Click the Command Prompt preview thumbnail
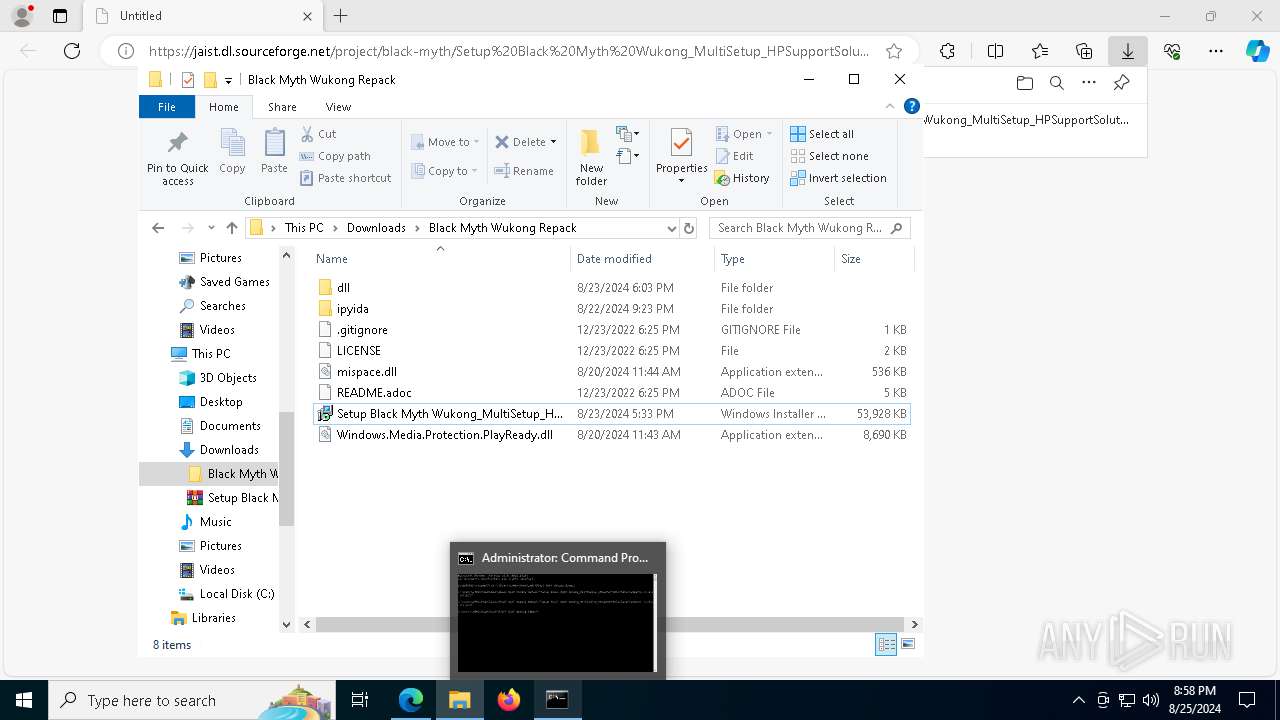The width and height of the screenshot is (1280, 720). [557, 610]
